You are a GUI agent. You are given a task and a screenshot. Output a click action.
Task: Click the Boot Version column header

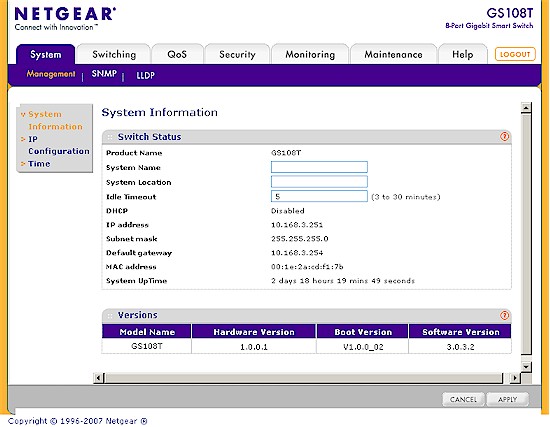point(363,332)
